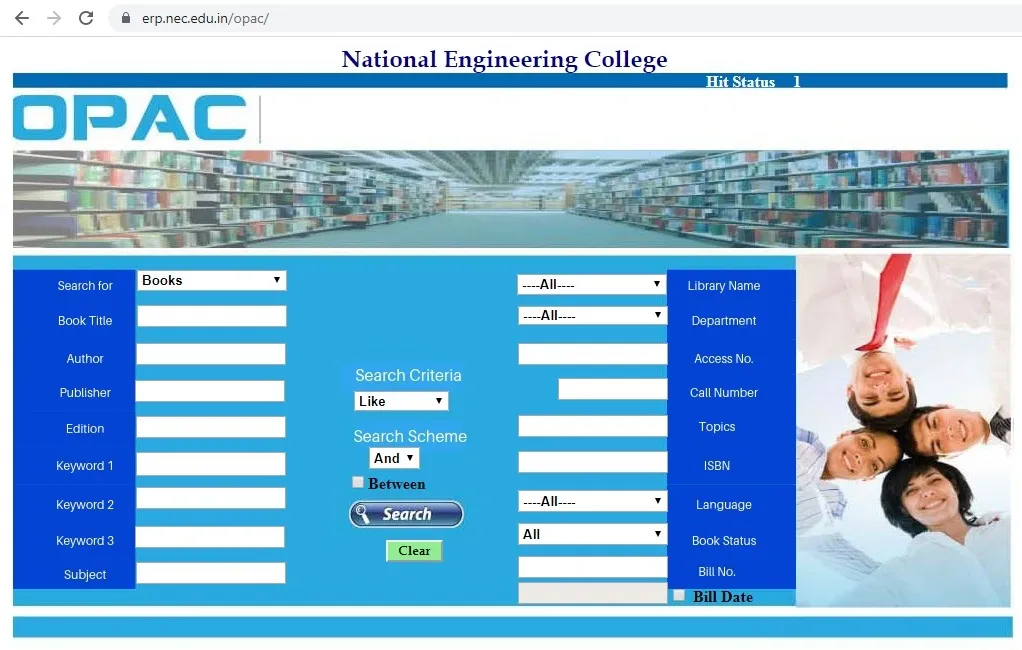Click the Subject input field
Image resolution: width=1022 pixels, height=650 pixels.
pos(211,573)
